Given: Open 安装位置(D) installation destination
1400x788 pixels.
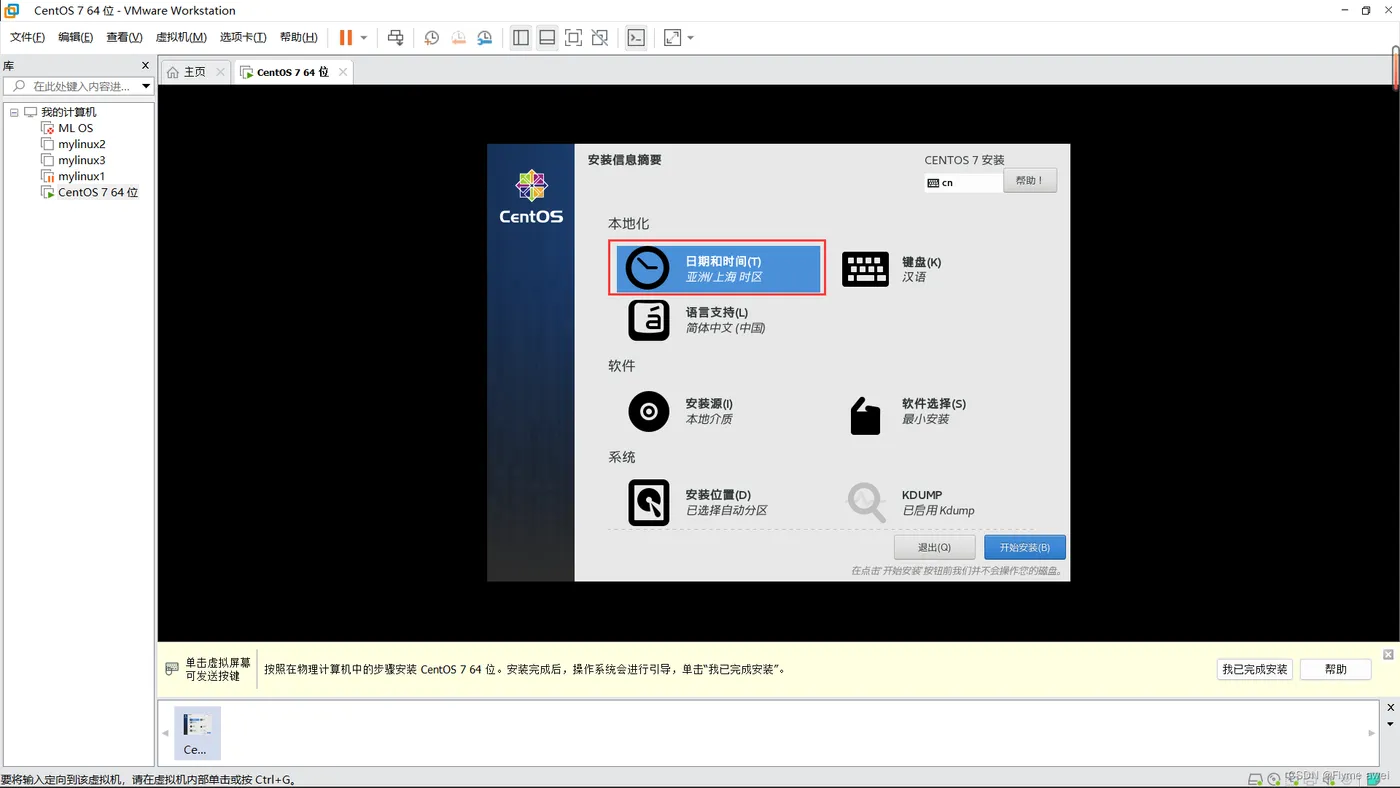Looking at the screenshot, I should [698, 502].
